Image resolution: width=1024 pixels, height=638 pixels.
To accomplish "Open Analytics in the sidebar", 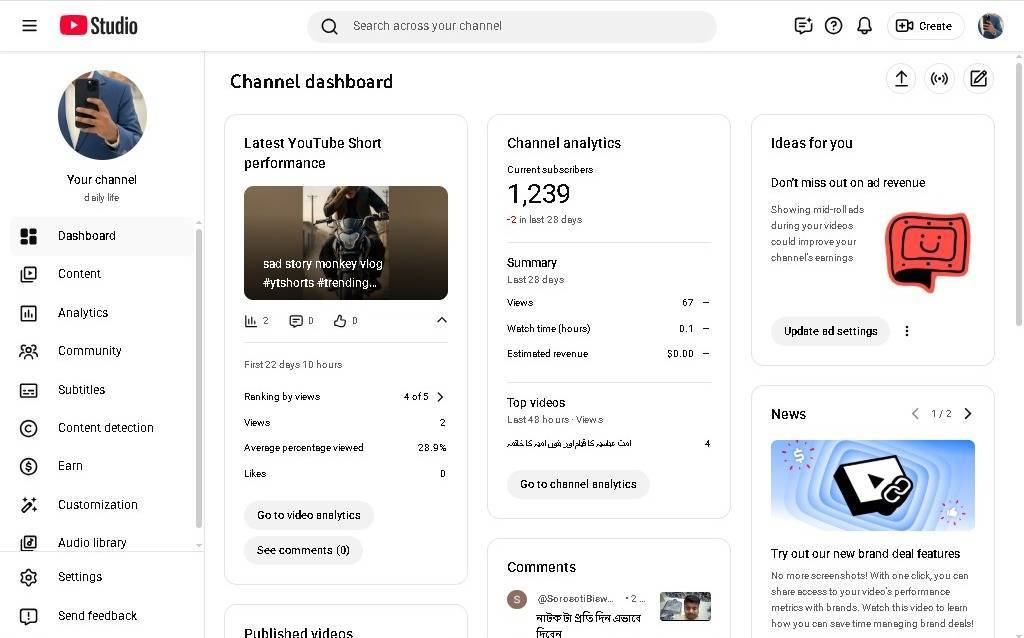I will coord(83,313).
